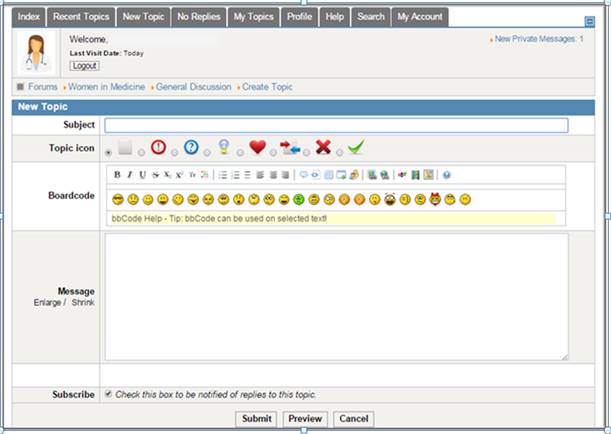The image size is (611, 434).
Task: Open the No Replies tab
Action: pyautogui.click(x=199, y=17)
